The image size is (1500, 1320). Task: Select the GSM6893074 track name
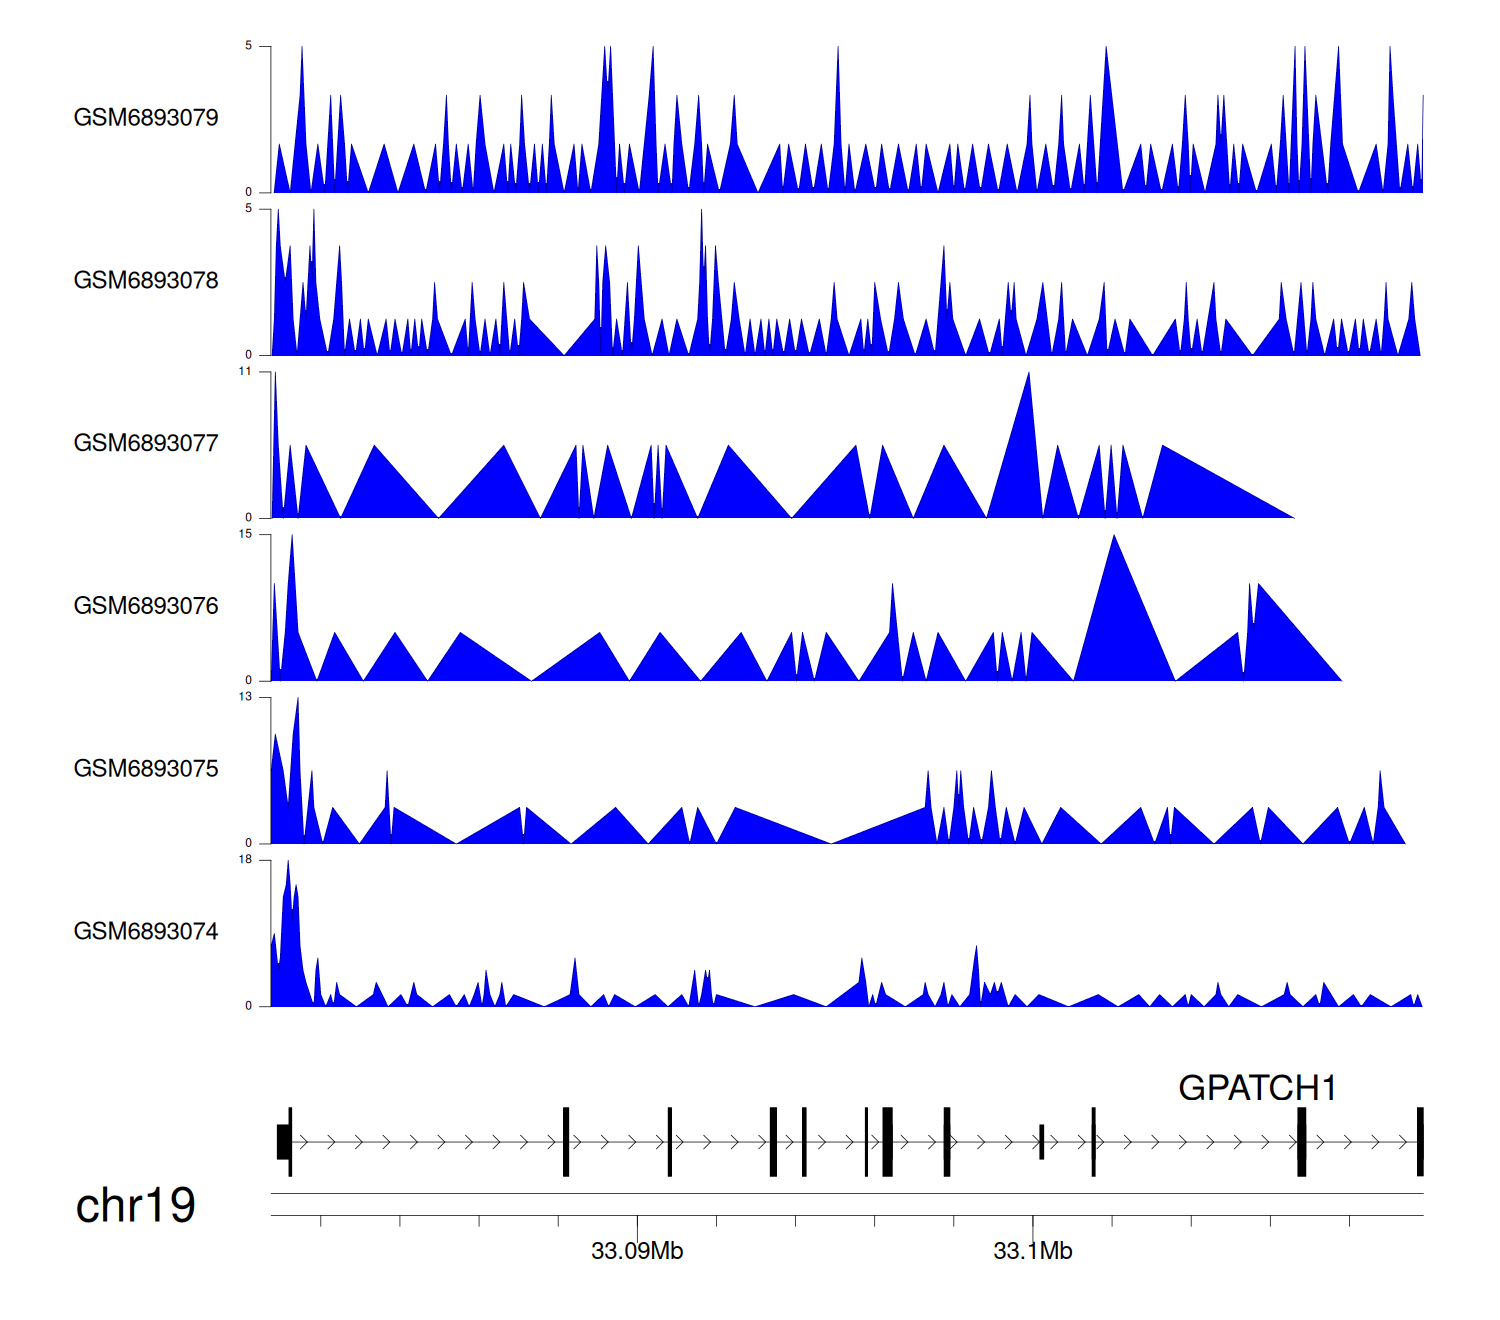[x=146, y=932]
